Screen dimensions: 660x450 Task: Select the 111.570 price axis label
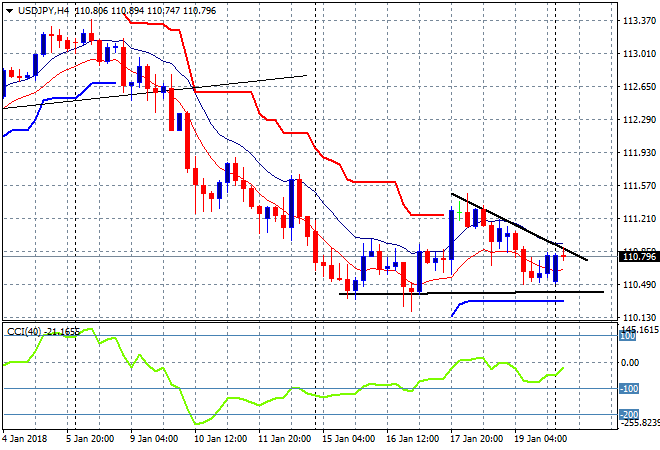click(639, 185)
